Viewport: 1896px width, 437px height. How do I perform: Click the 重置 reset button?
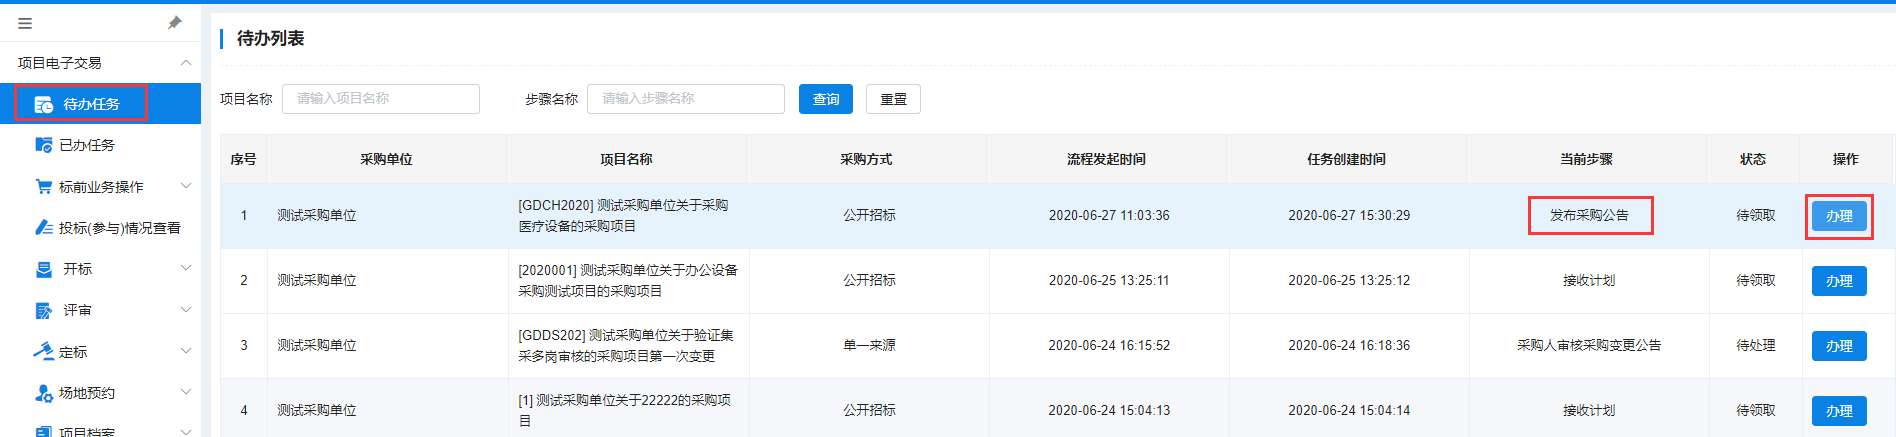click(x=893, y=99)
